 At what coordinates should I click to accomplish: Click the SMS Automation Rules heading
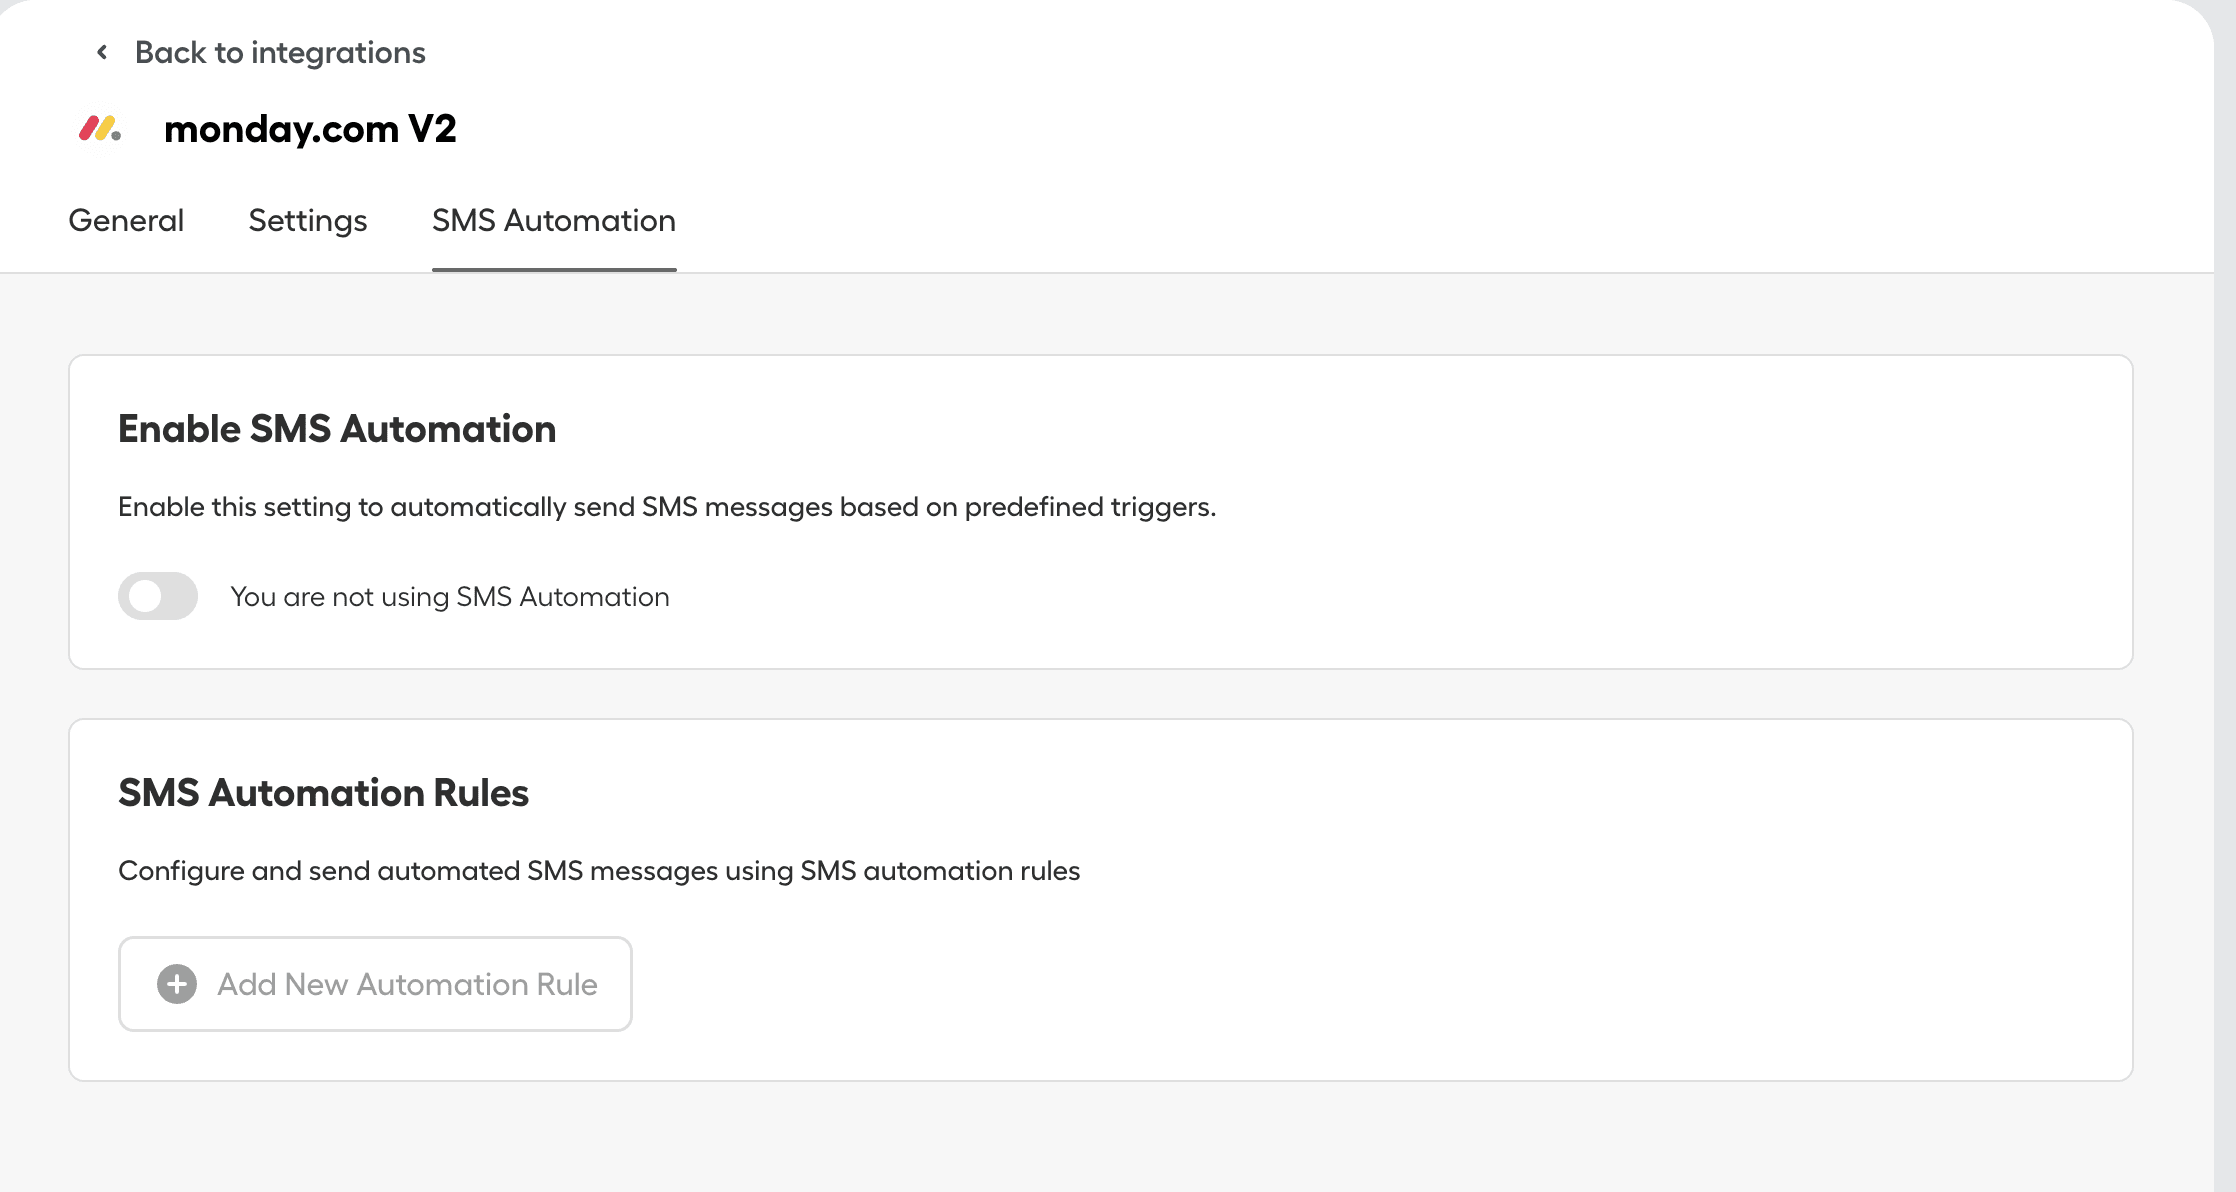pos(324,792)
